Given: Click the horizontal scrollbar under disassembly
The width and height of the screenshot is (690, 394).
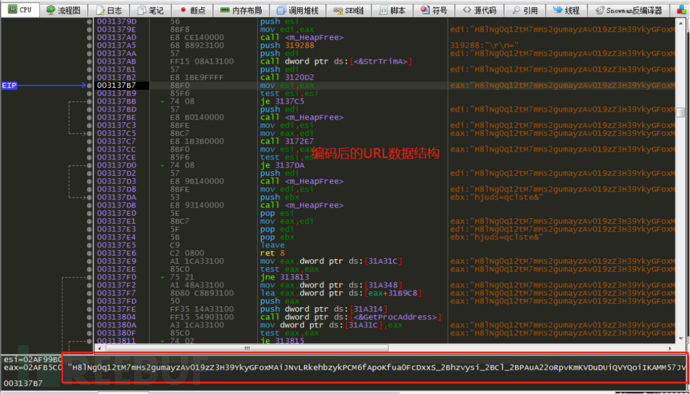Looking at the screenshot, I should point(385,348).
